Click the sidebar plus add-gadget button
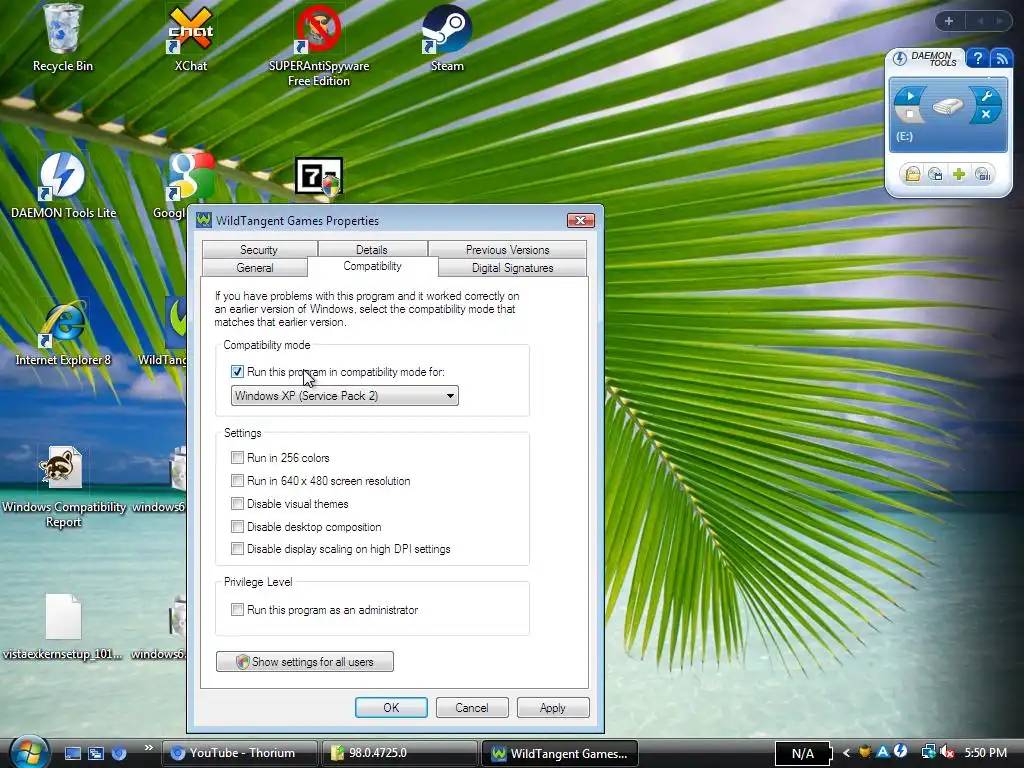This screenshot has height=768, width=1024. pos(949,21)
